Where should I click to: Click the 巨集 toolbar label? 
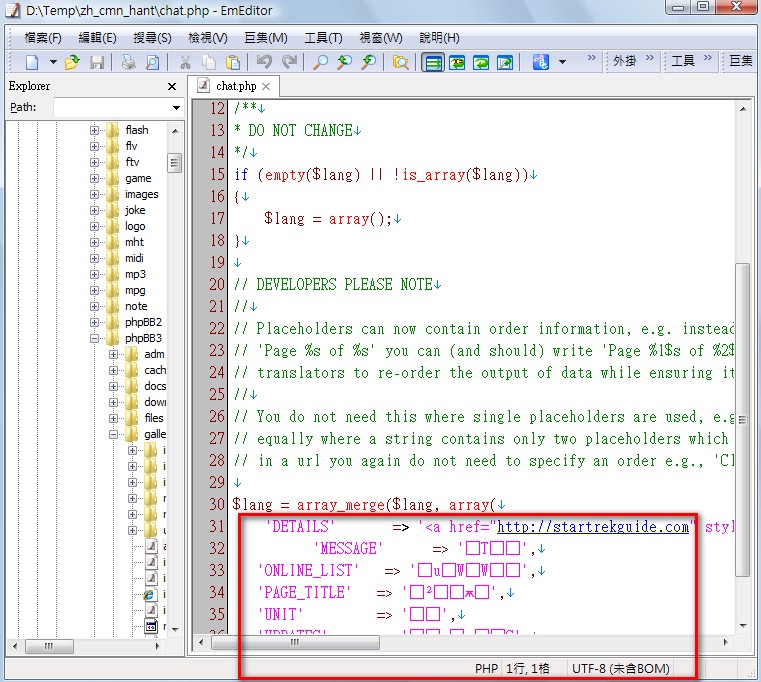pyautogui.click(x=741, y=61)
